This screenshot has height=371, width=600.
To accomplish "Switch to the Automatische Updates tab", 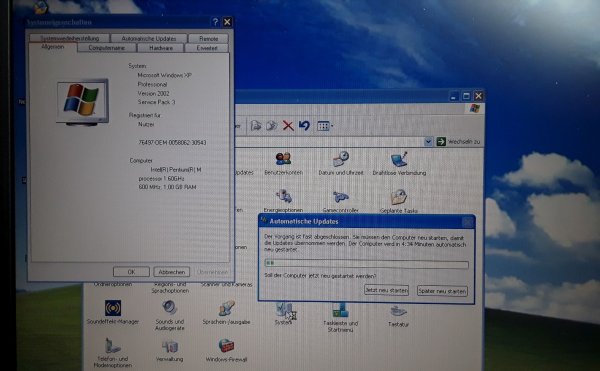I will 149,38.
